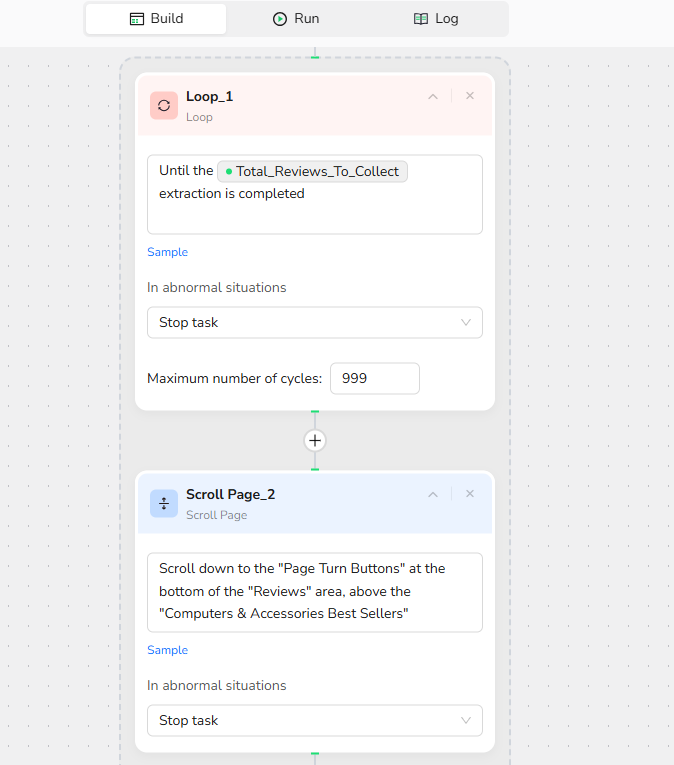The height and width of the screenshot is (765, 674).
Task: Open the Sample link under Loop_1
Action: (167, 252)
